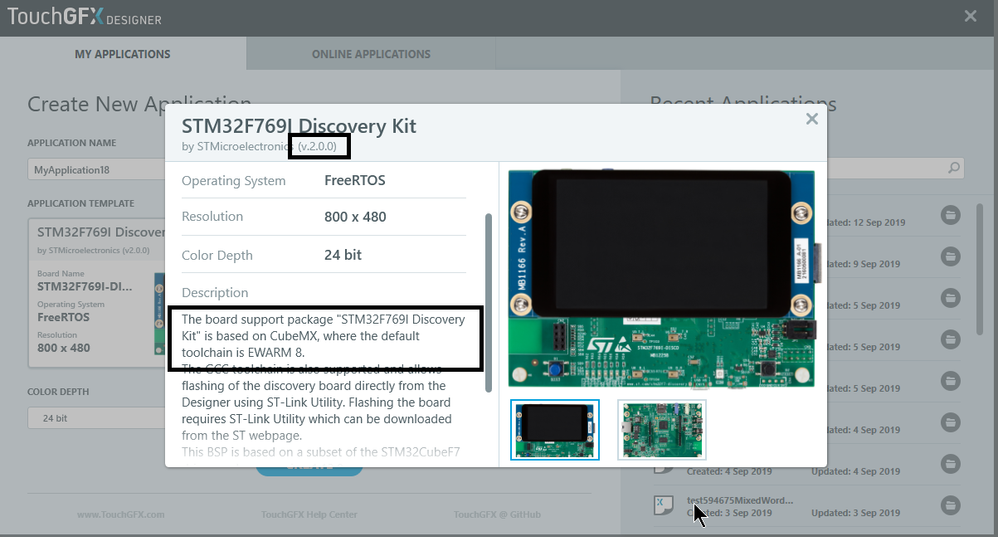Screen dimensions: 998x537
Task: Open folder icon for third 5 Sep 2019 entry
Action: [950, 381]
